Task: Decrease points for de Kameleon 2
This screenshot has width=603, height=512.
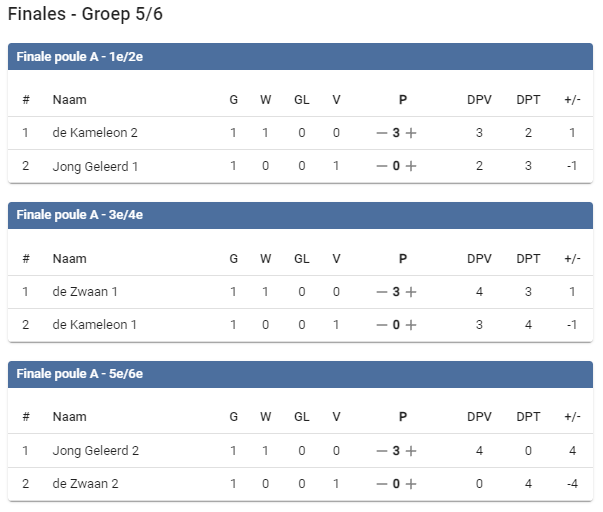Action: [x=381, y=133]
